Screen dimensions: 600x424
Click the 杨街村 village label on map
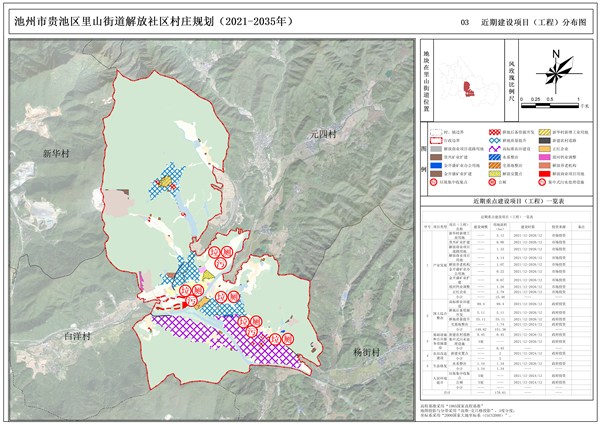367,353
